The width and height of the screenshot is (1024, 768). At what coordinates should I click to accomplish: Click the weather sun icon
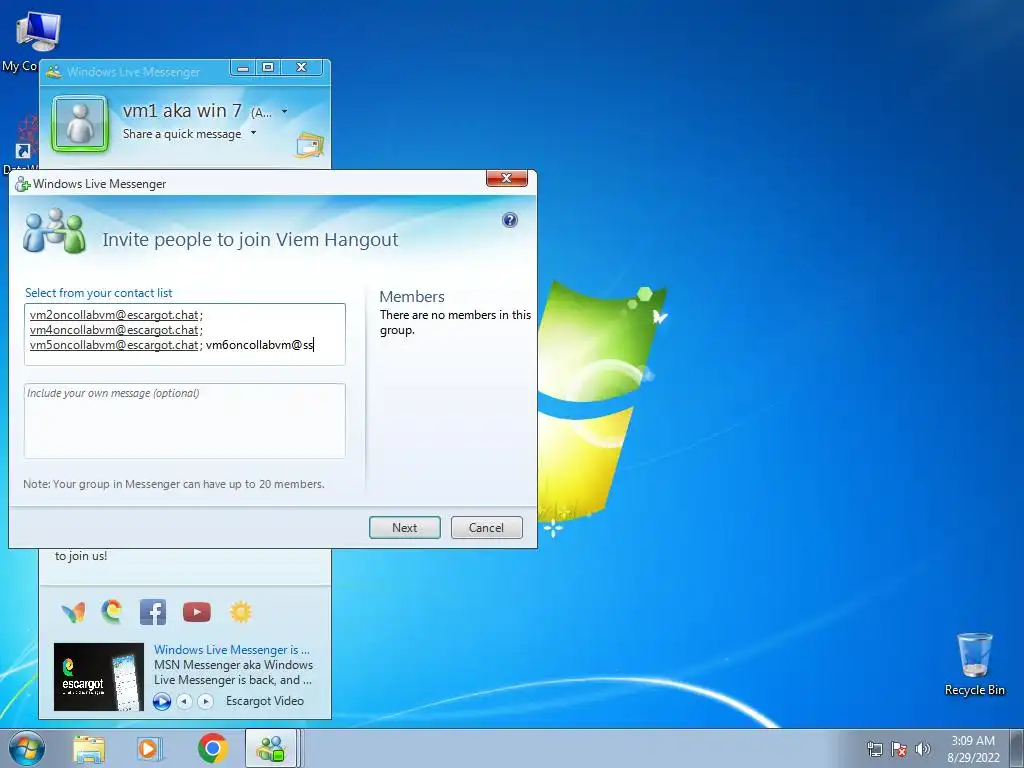tap(240, 612)
